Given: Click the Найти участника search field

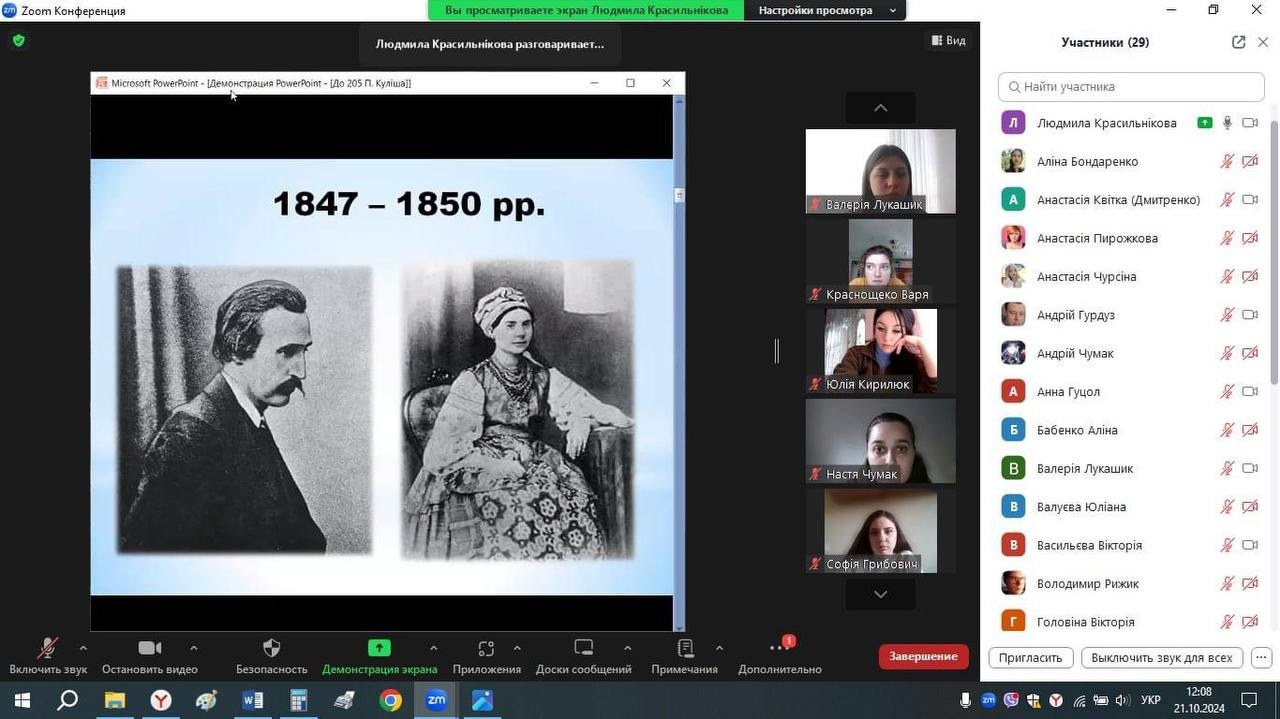Looking at the screenshot, I should 1131,87.
